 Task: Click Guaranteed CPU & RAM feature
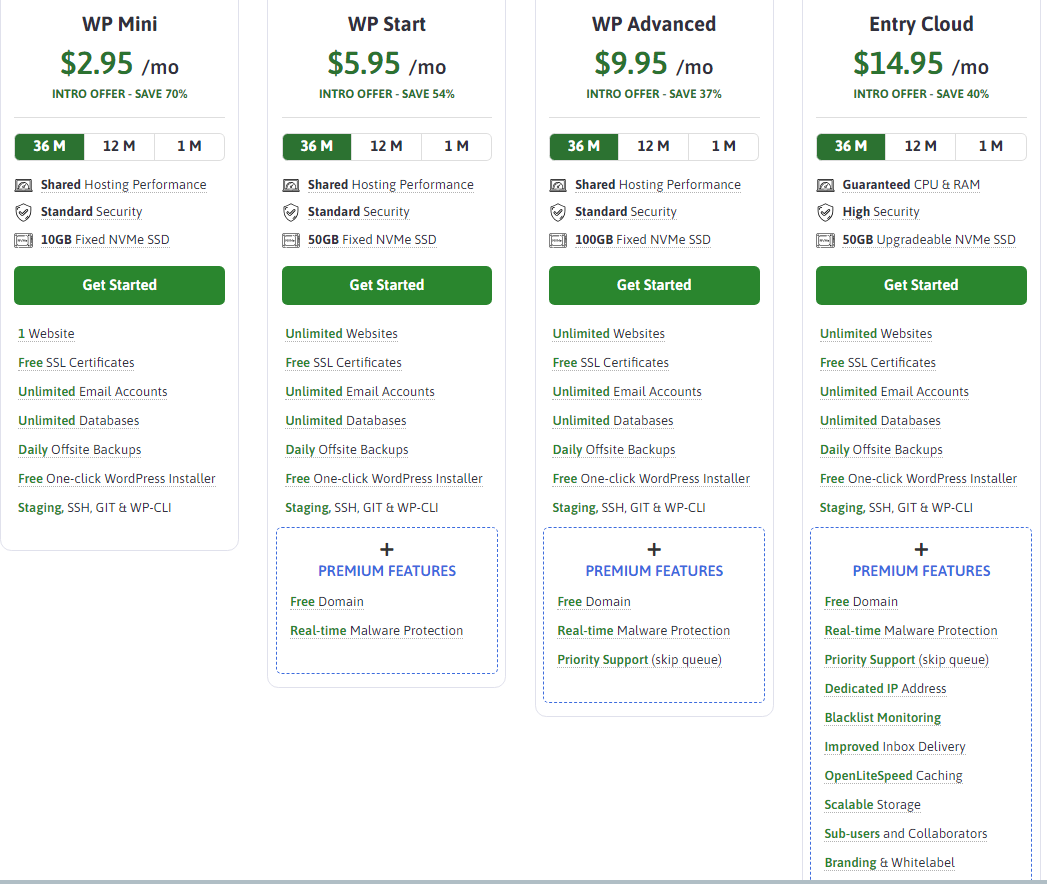pyautogui.click(x=911, y=185)
